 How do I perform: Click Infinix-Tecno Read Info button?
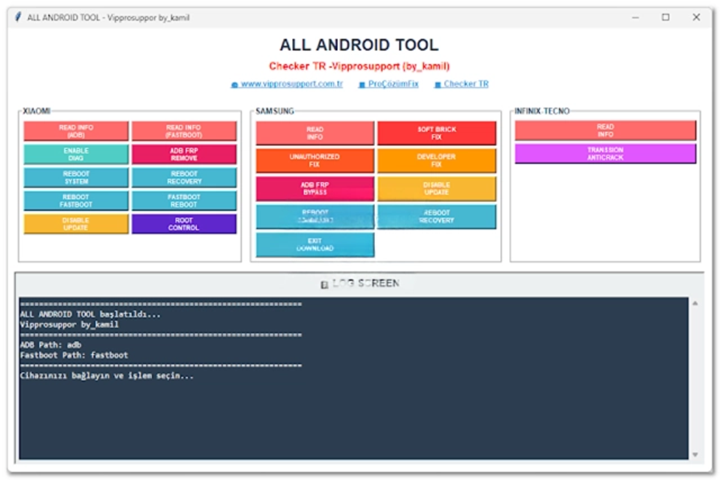tap(605, 130)
